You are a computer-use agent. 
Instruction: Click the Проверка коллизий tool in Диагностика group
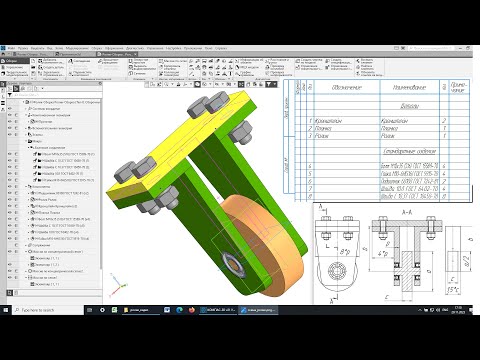coord(276,67)
